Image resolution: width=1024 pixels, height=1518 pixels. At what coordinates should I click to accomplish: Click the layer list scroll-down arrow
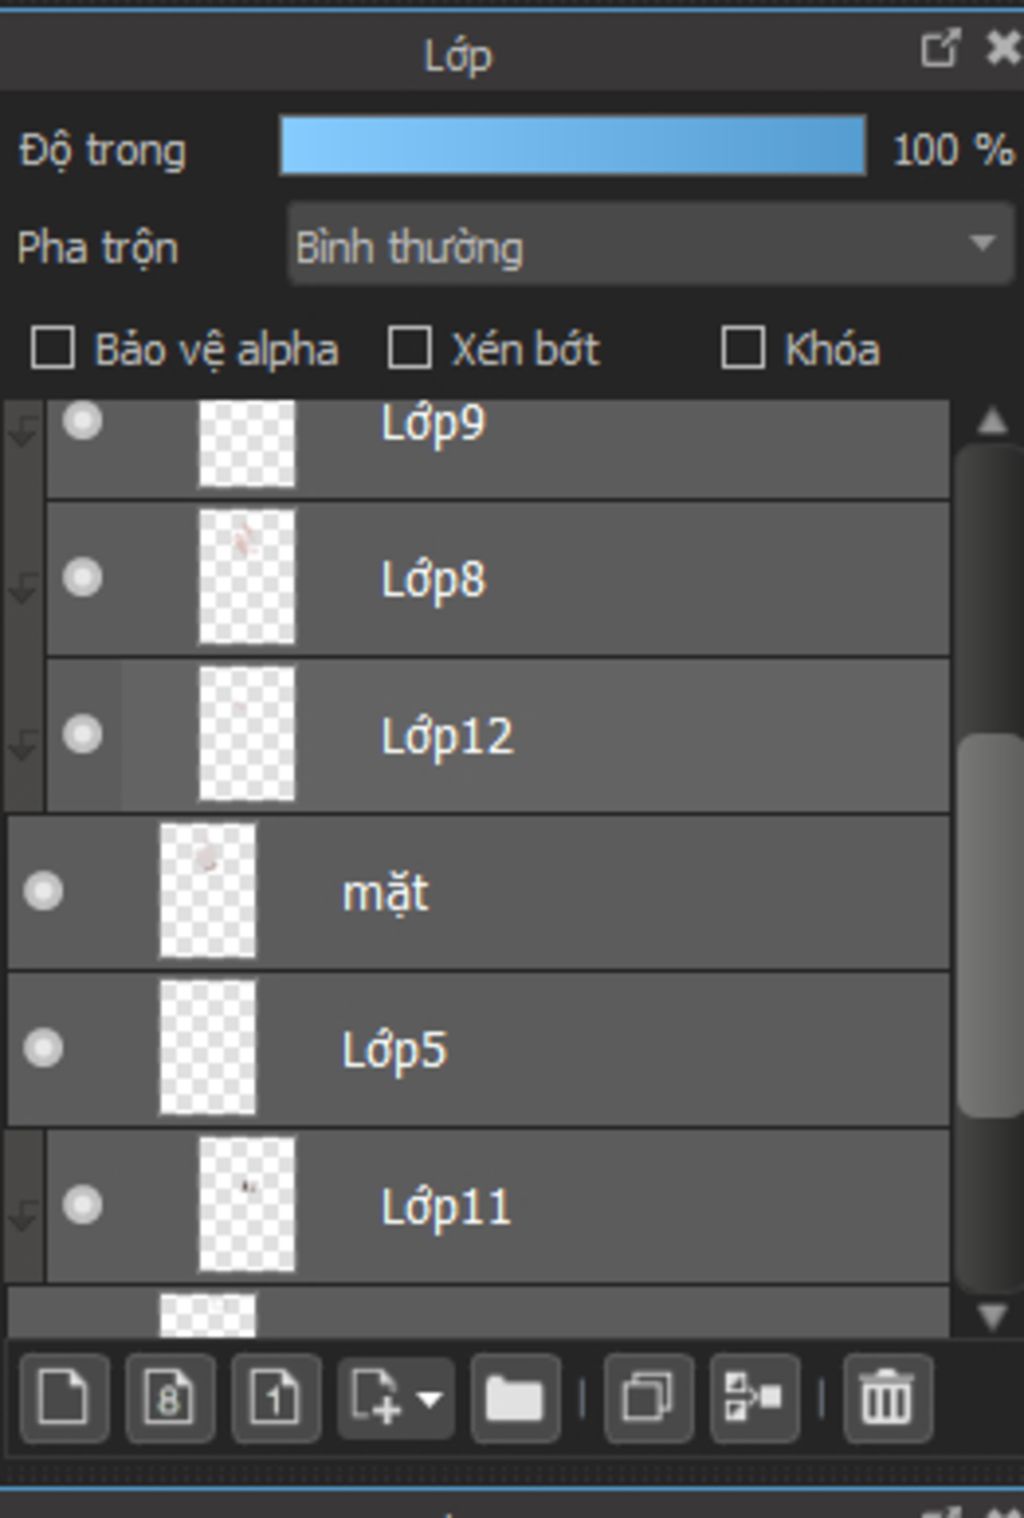(x=991, y=1315)
